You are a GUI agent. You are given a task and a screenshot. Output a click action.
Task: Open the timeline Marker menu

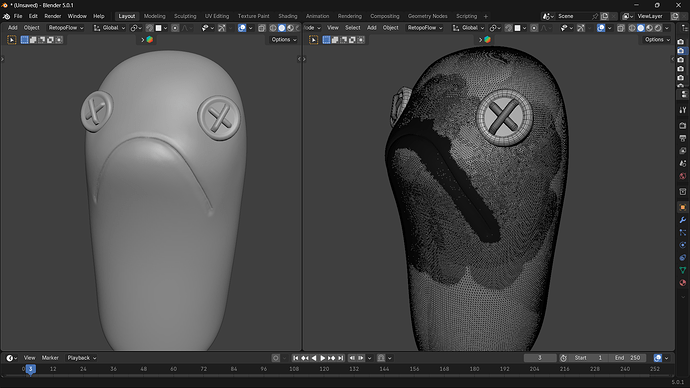[x=50, y=358]
